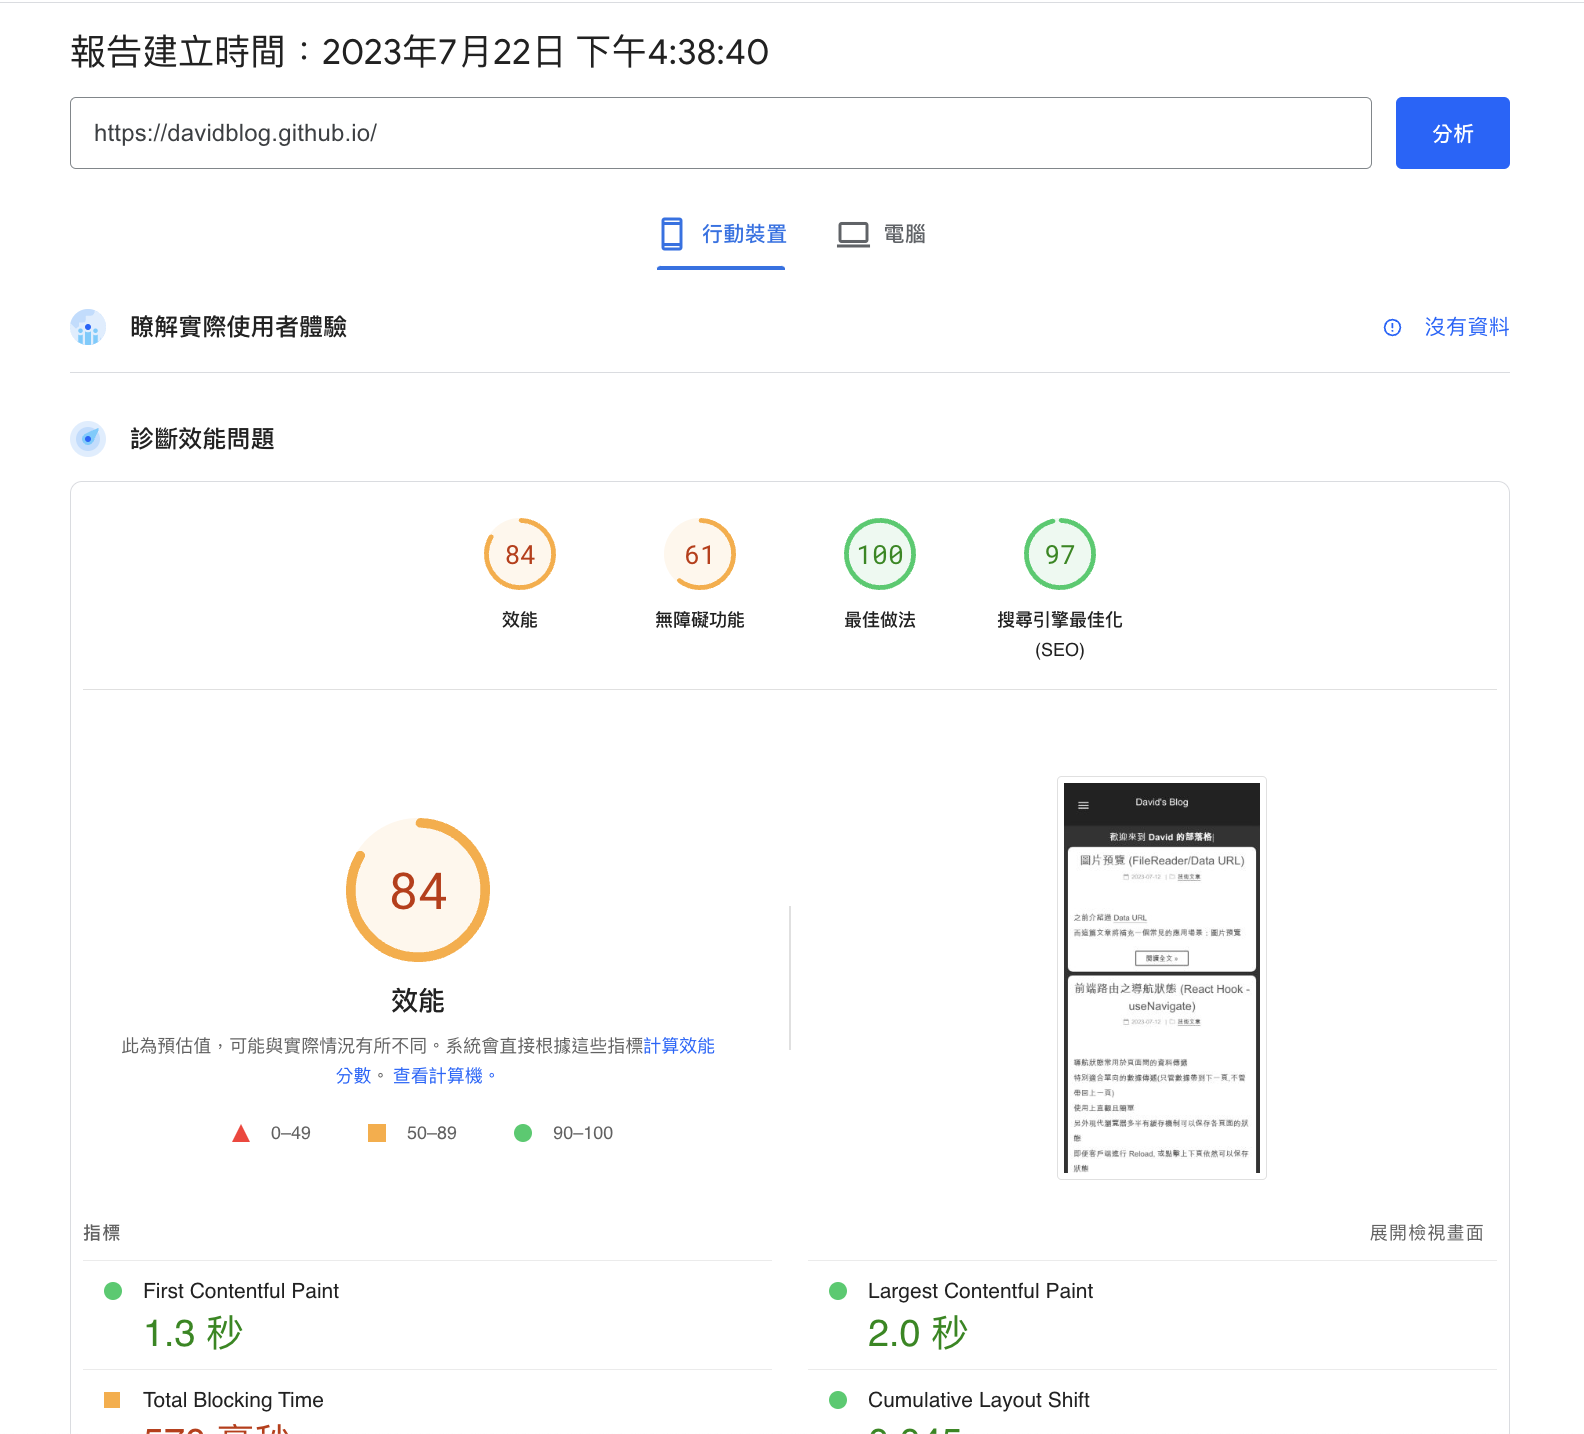
Task: Click Total Blocking Time metric label
Action: point(233,1400)
